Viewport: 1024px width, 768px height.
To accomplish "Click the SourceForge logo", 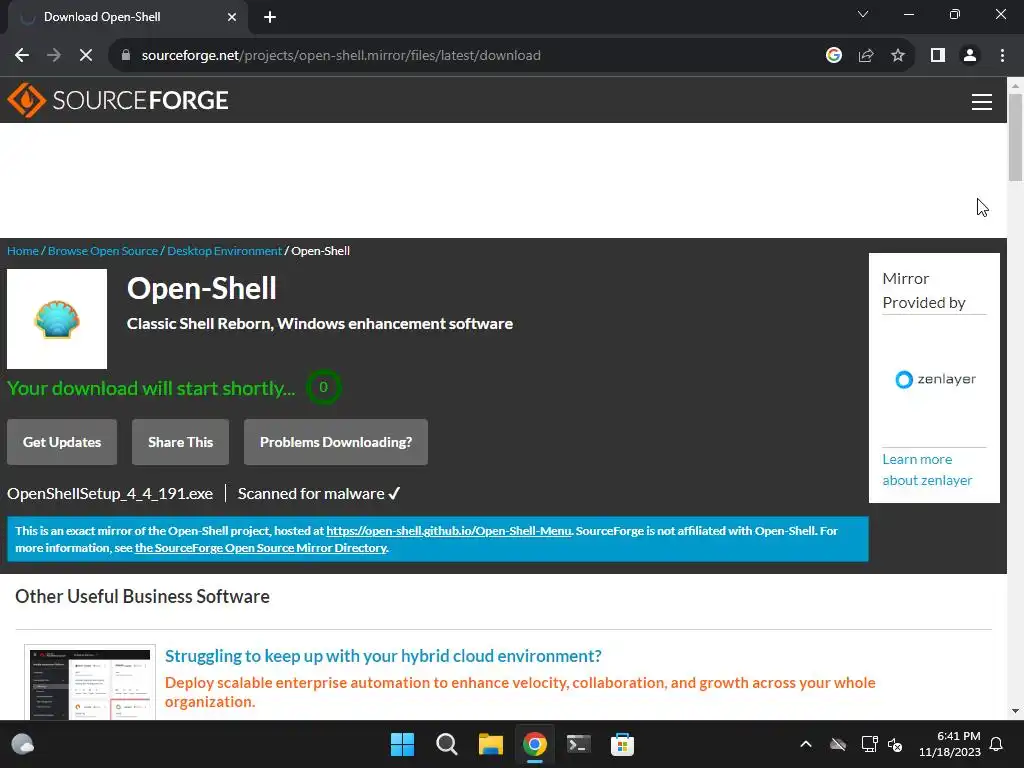I will tap(118, 100).
